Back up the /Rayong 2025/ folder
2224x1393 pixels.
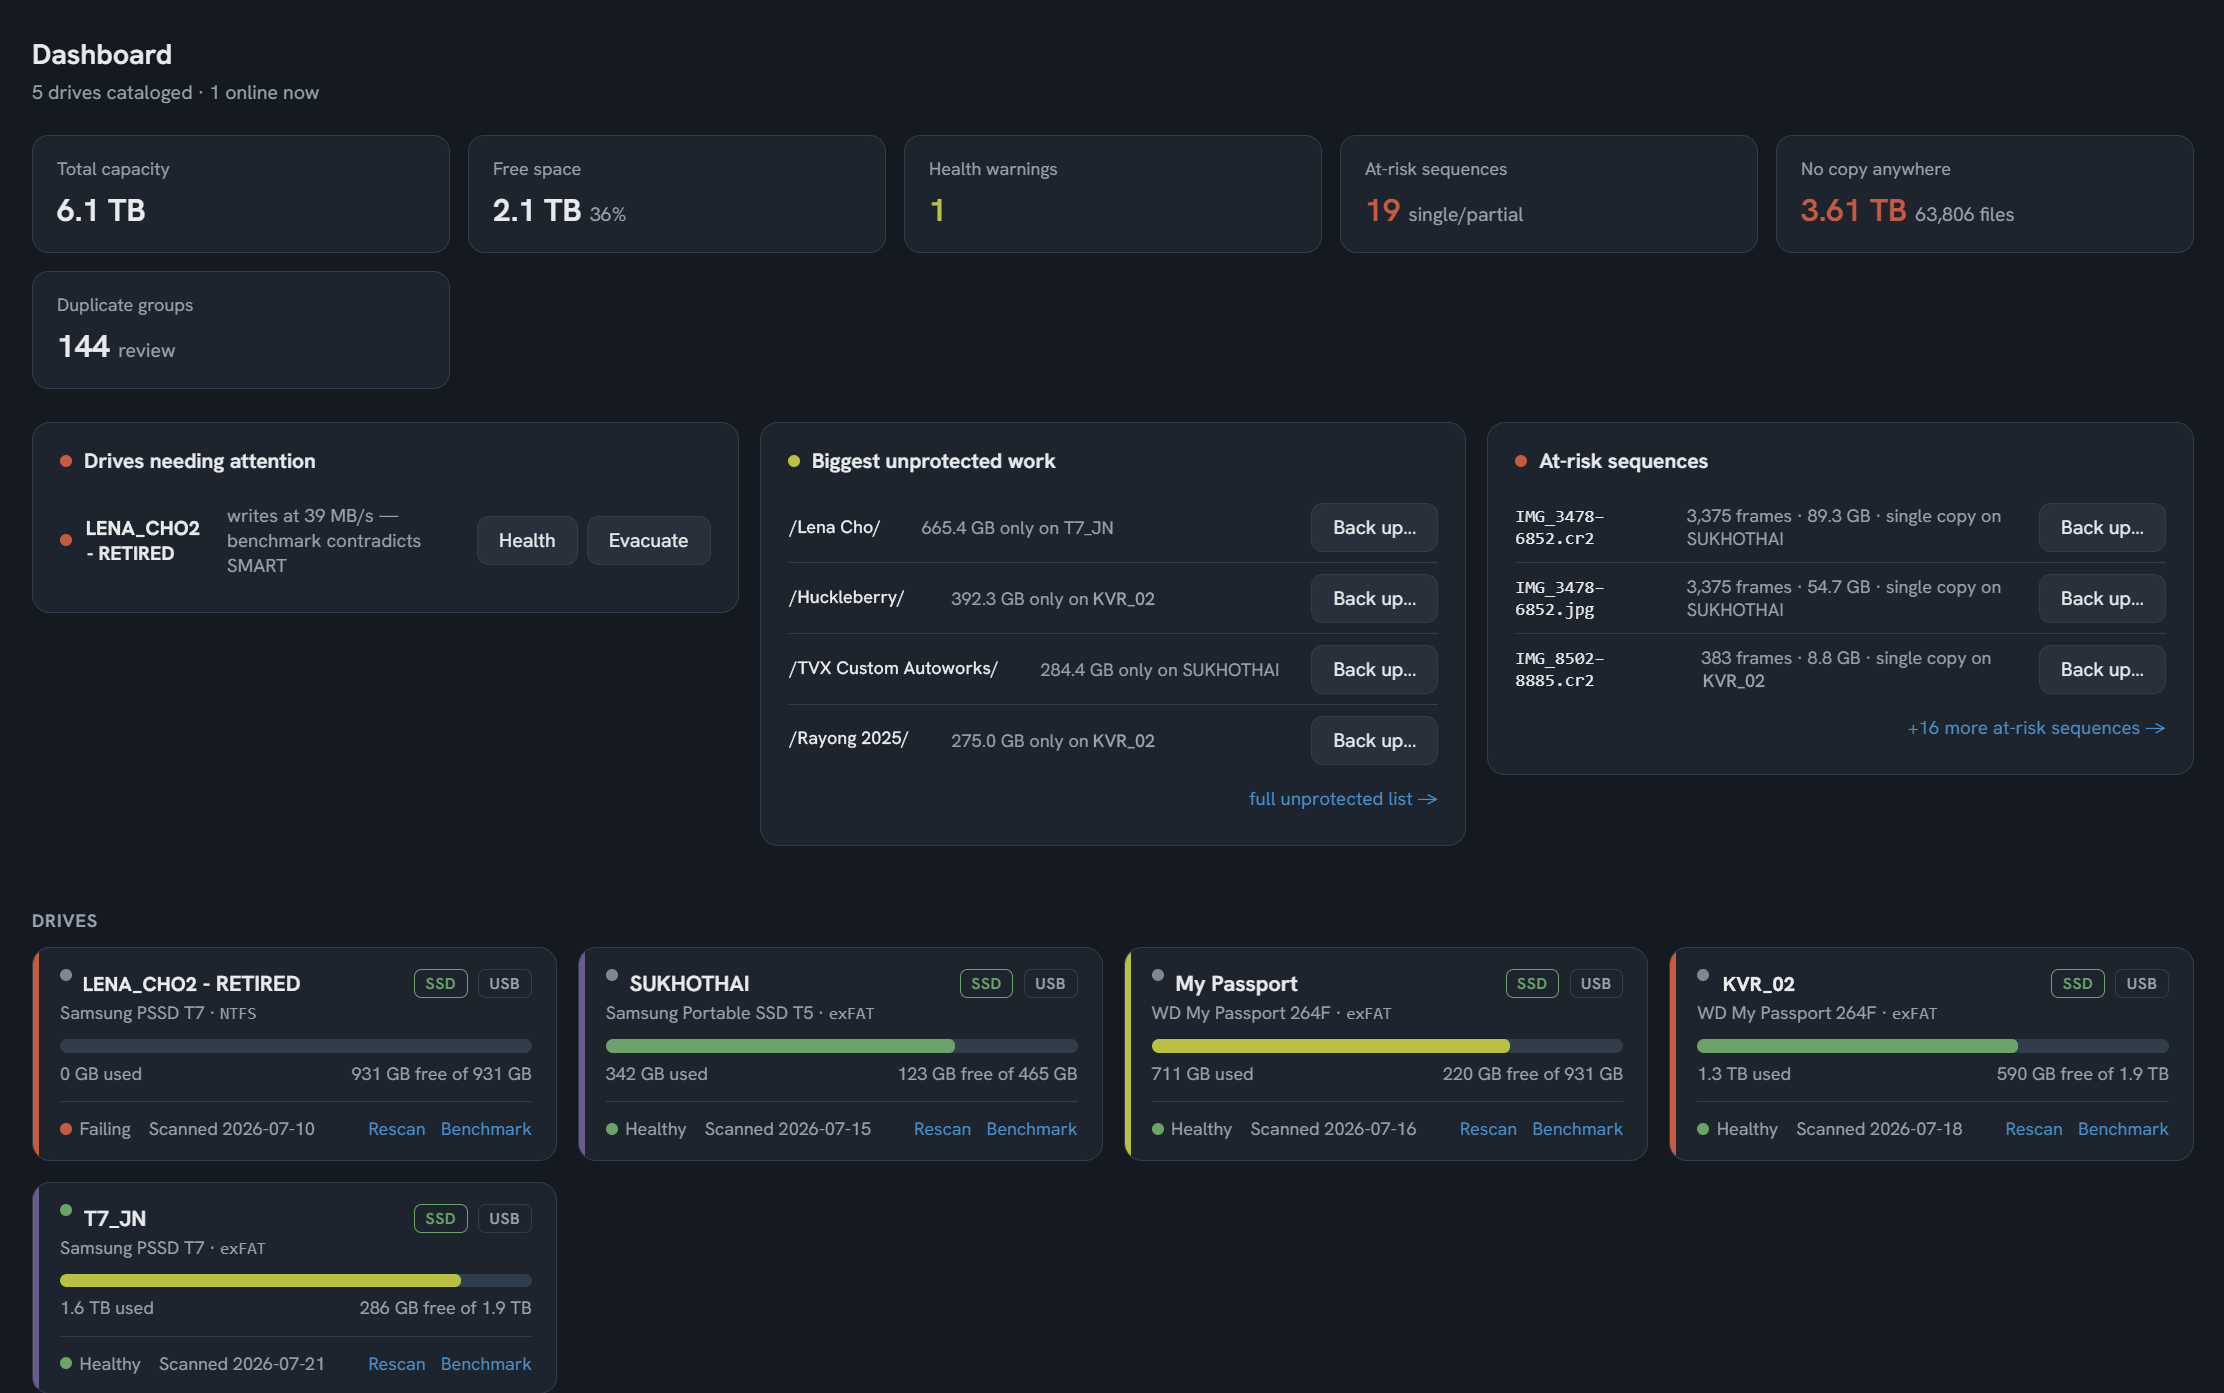tap(1374, 740)
